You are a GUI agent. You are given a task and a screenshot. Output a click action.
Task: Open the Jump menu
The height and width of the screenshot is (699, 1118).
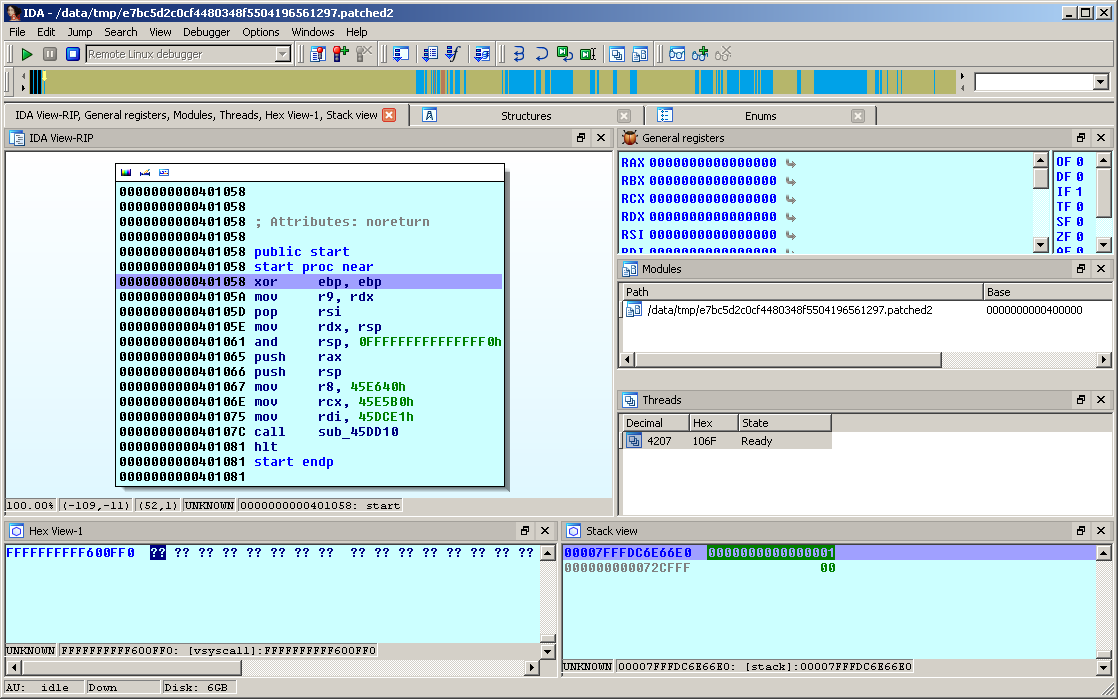click(80, 32)
